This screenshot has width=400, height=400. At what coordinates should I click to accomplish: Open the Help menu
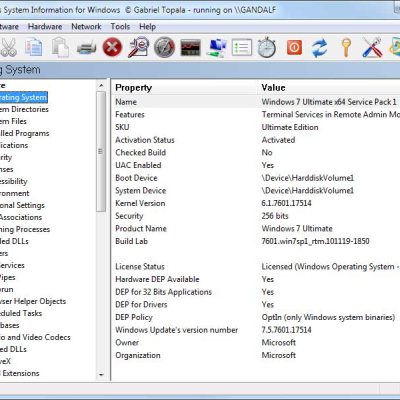[x=147, y=27]
